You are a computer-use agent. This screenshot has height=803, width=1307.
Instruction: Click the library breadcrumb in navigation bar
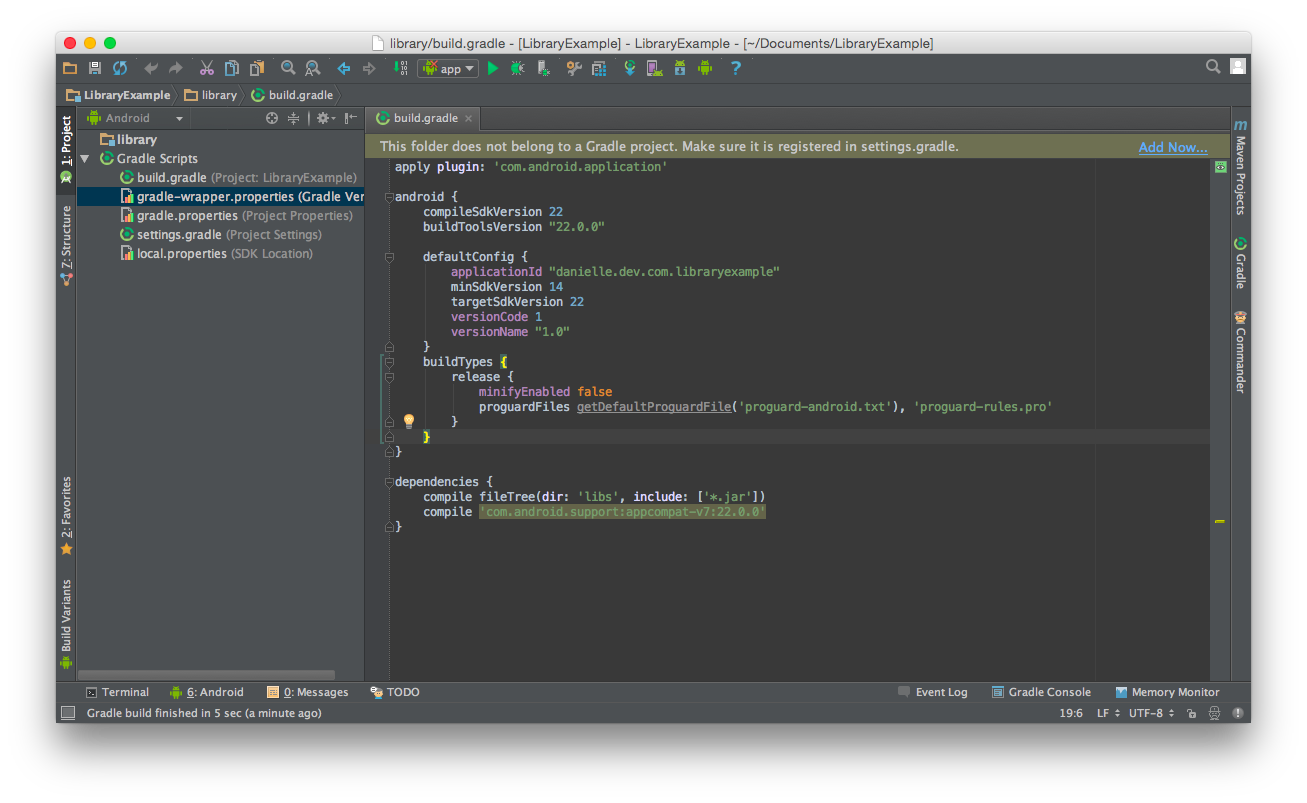tap(218, 95)
